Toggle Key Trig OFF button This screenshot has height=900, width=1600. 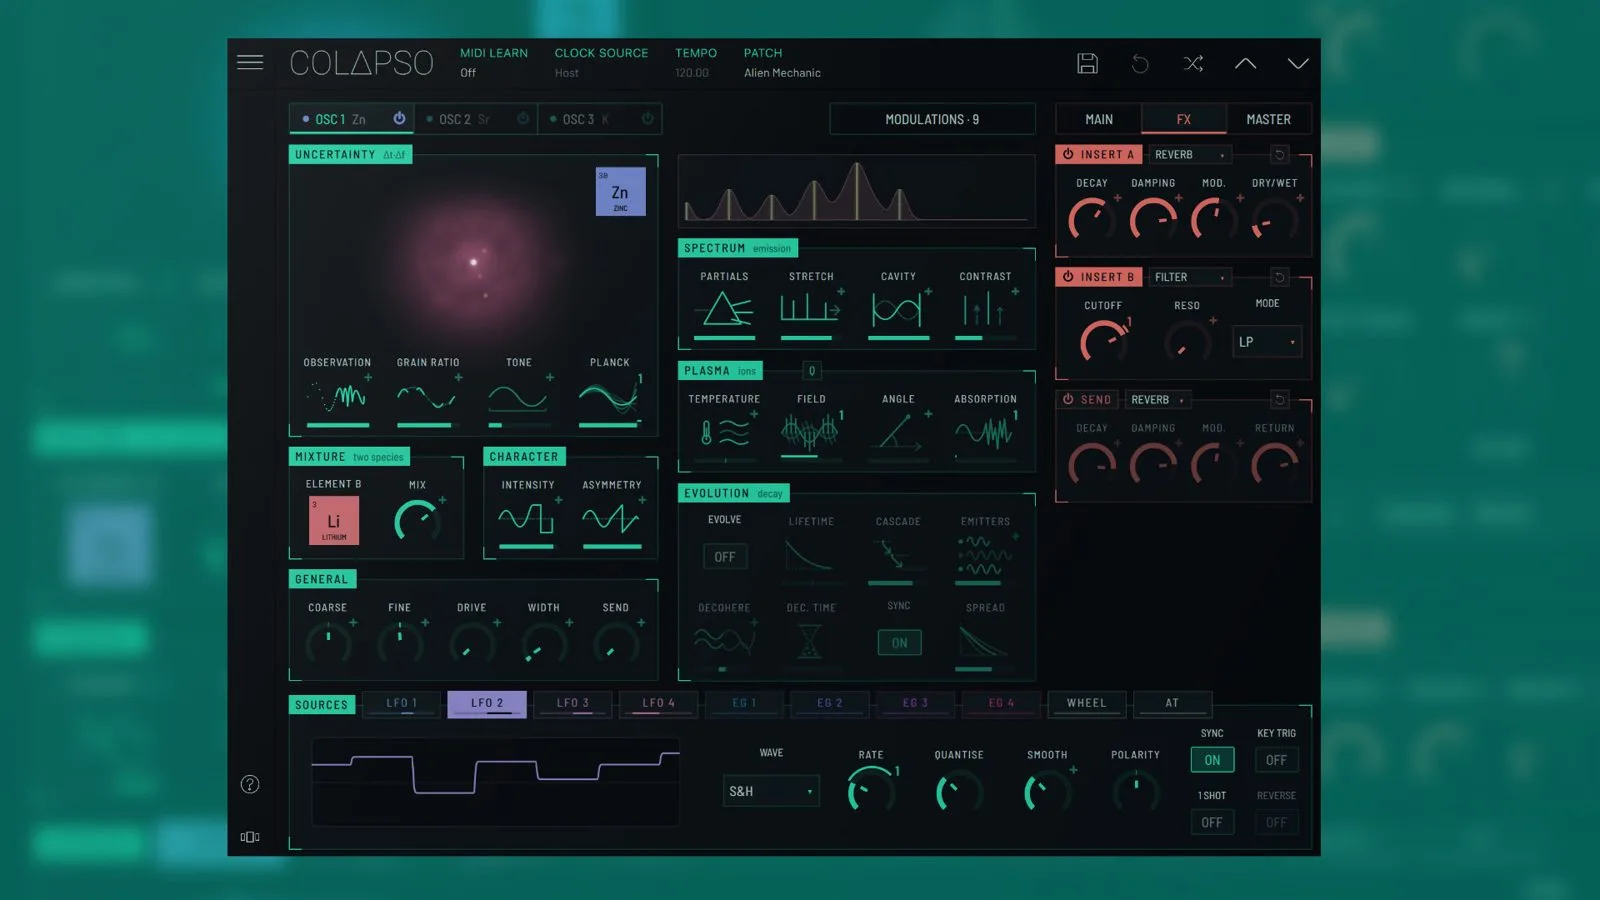pyautogui.click(x=1276, y=760)
